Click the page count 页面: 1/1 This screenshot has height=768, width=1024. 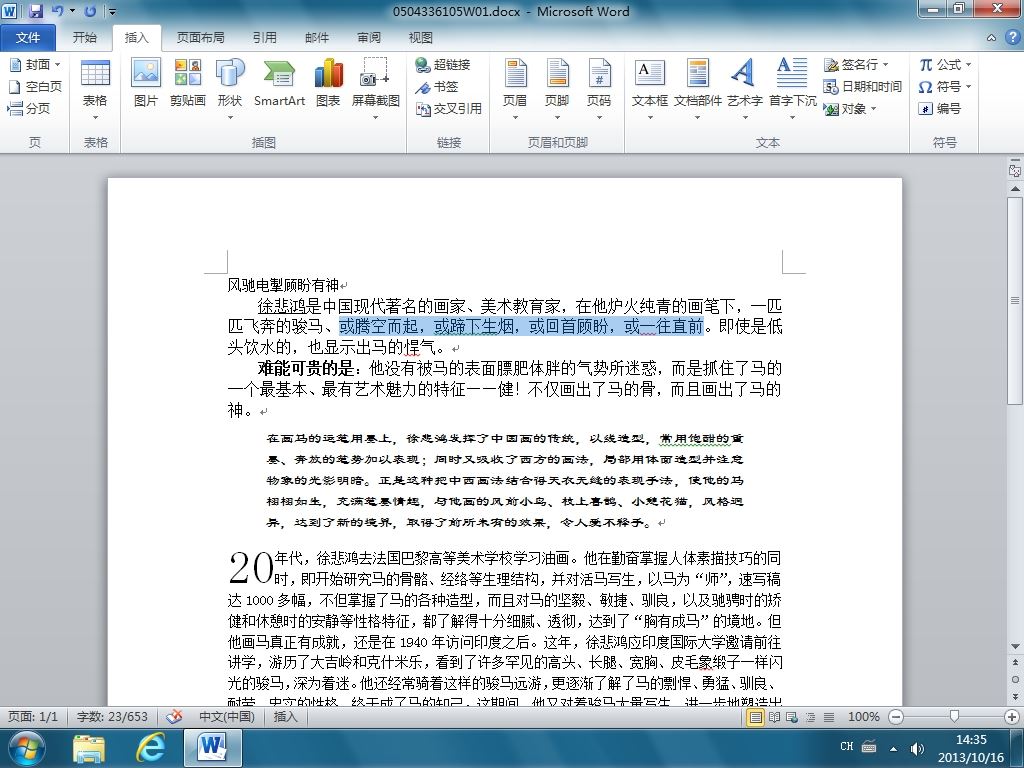click(33, 716)
